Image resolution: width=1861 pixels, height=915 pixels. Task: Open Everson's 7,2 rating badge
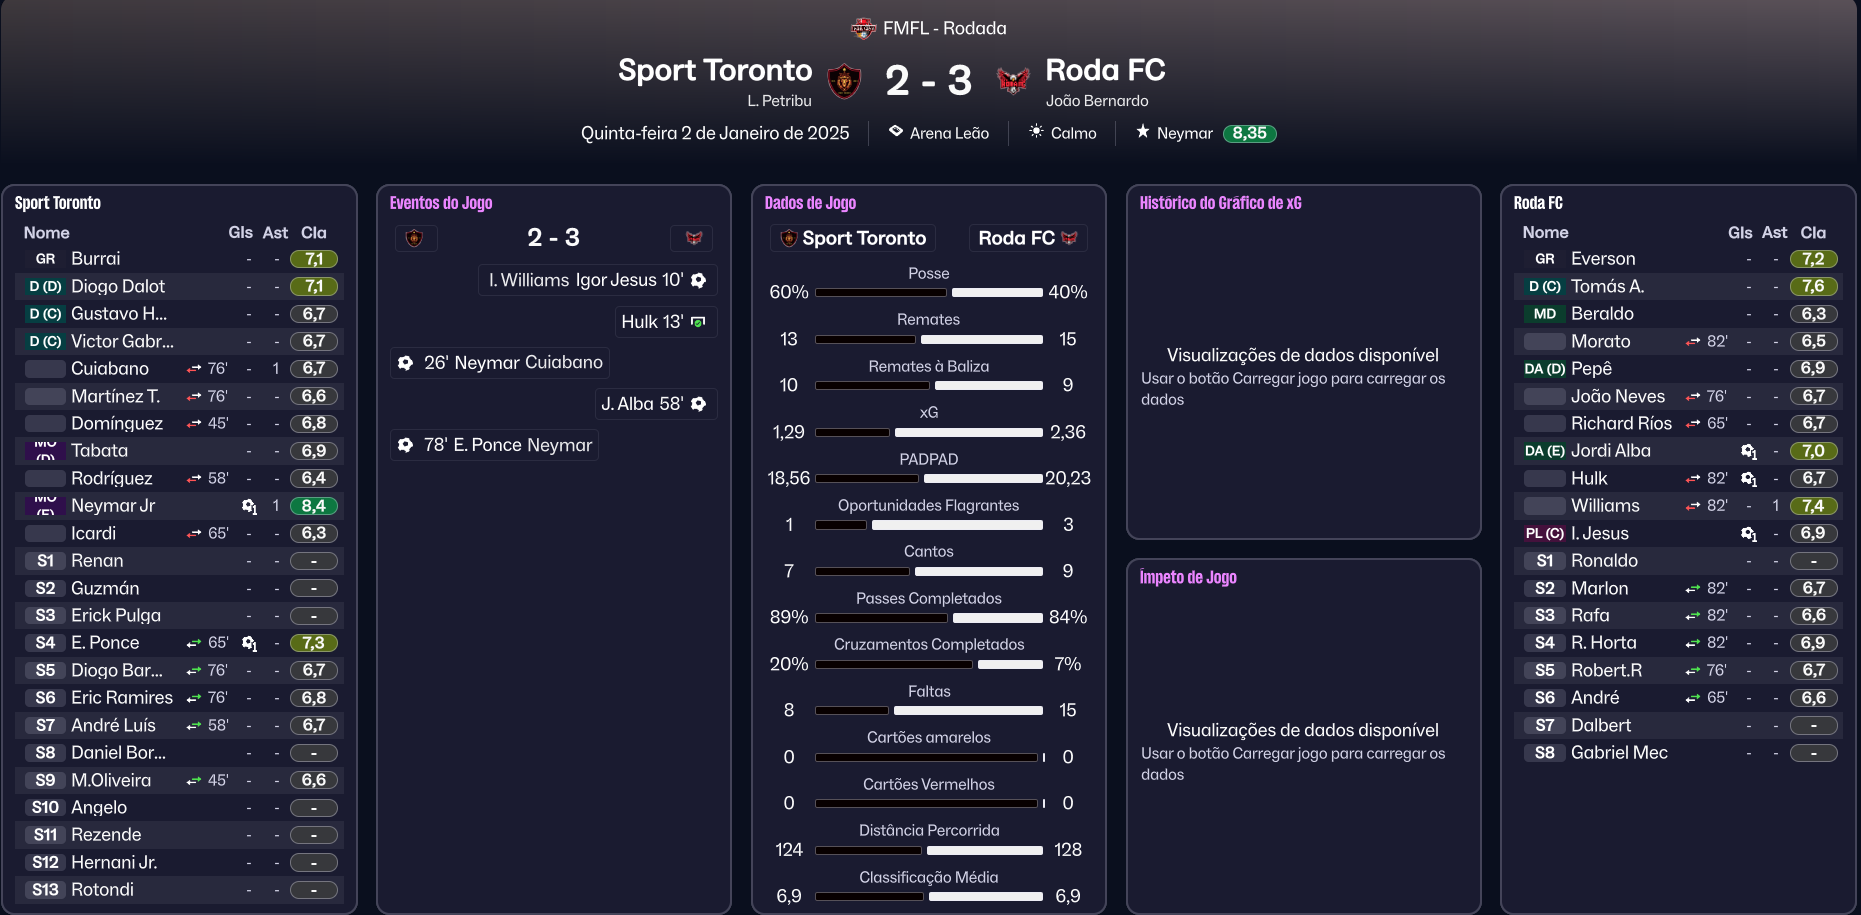pyautogui.click(x=1813, y=259)
